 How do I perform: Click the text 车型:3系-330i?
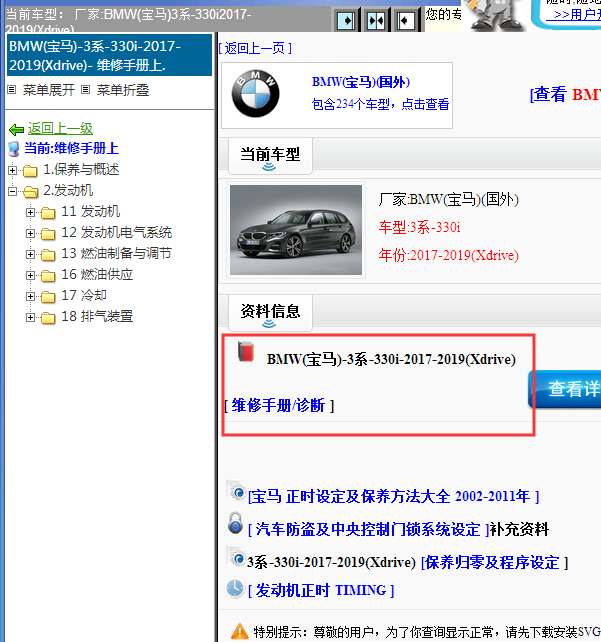[419, 227]
